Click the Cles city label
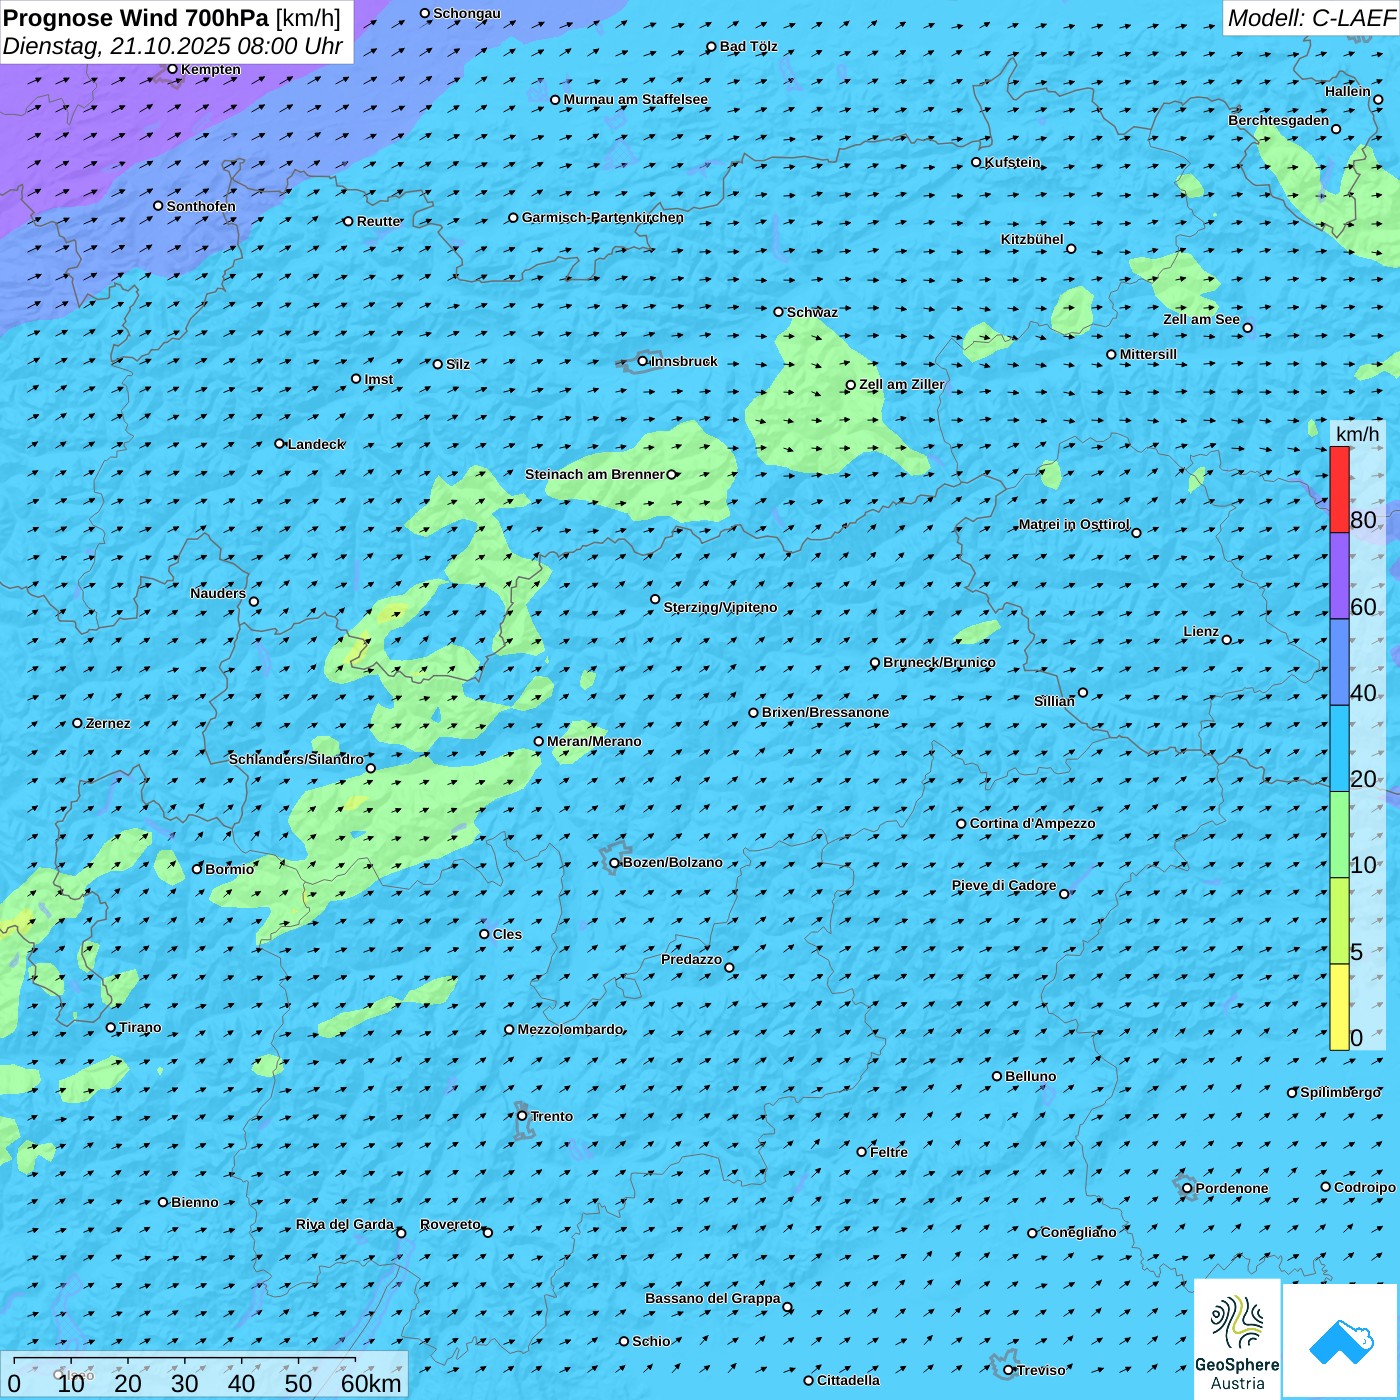The image size is (1400, 1400). 507,934
